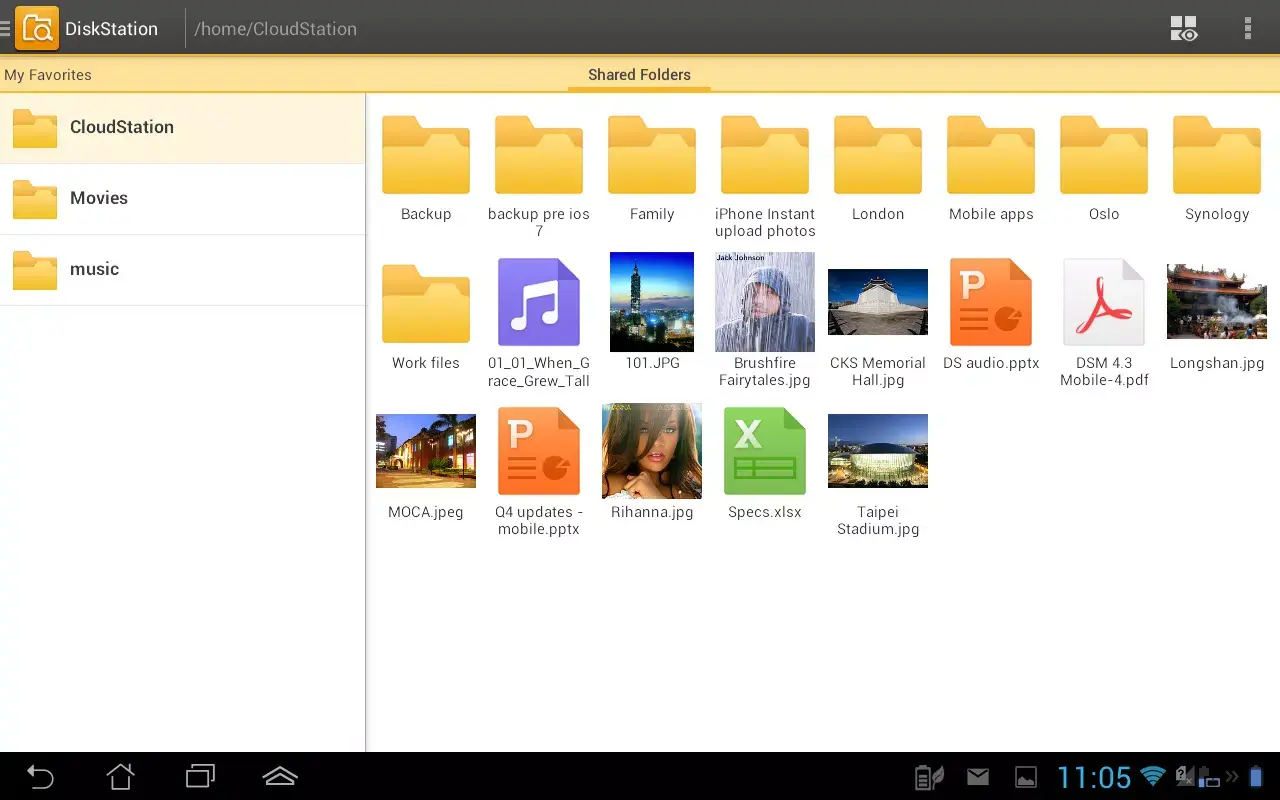The width and height of the screenshot is (1280, 800).
Task: Open the overflow menu icon
Action: 1248,28
